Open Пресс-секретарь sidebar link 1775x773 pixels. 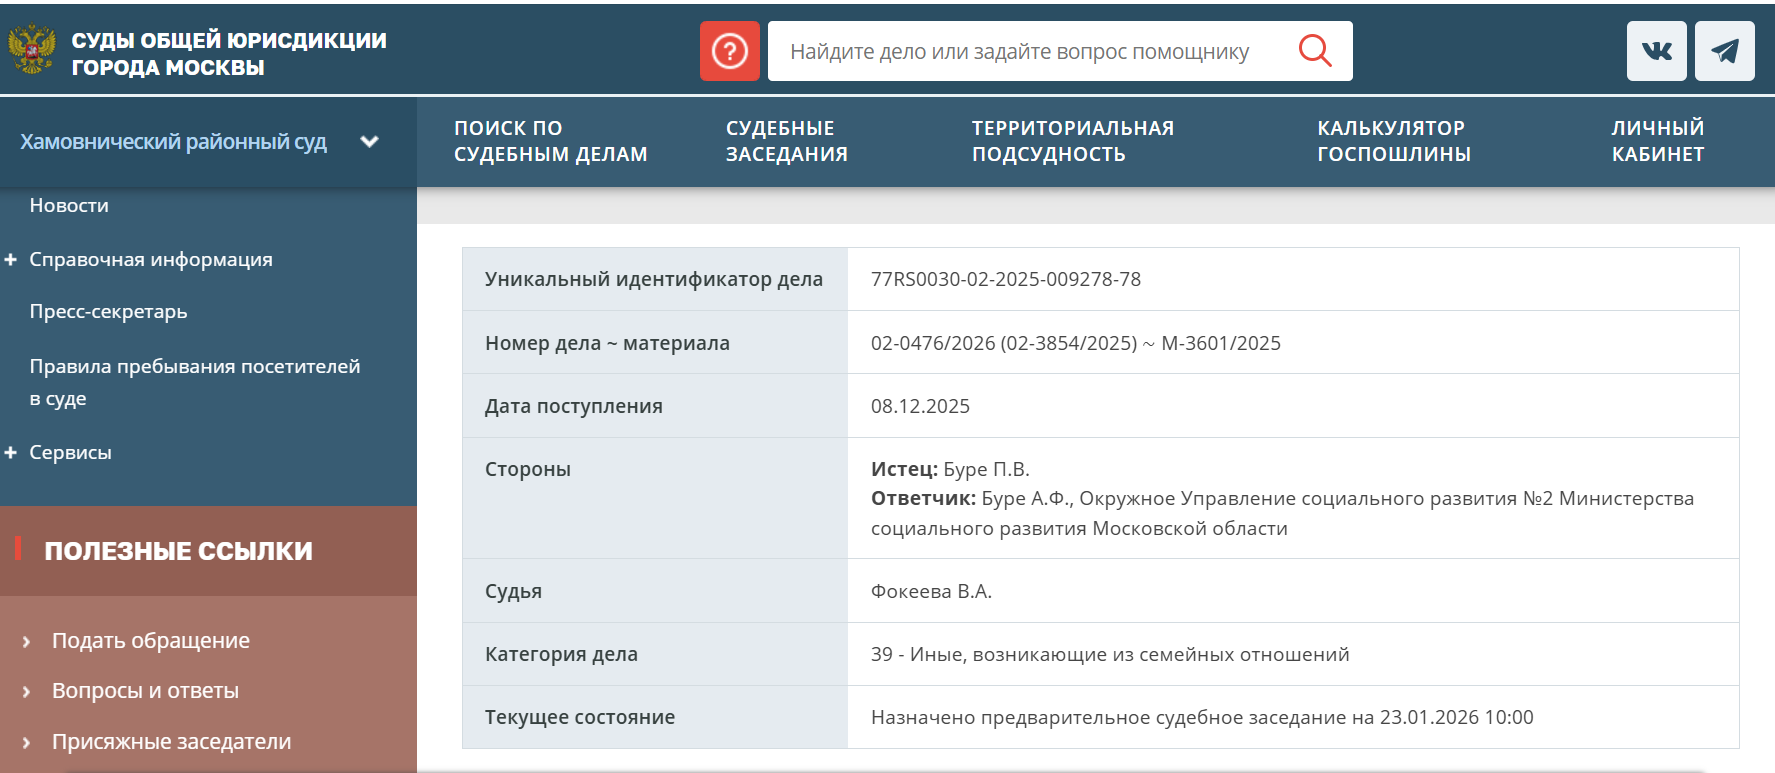[108, 311]
